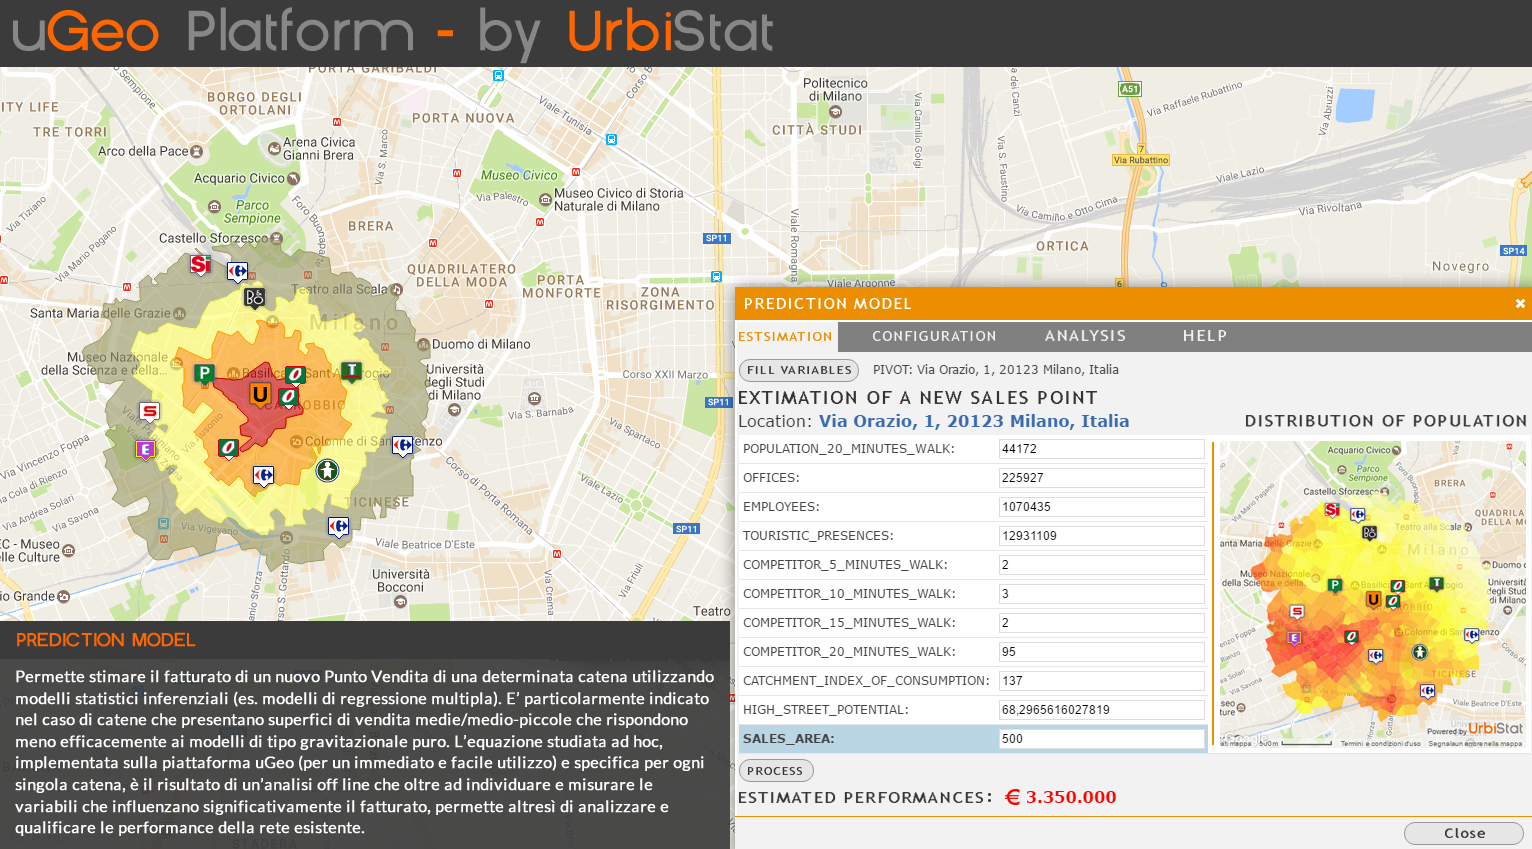Screen dimensions: 1532x849
Task: Open the ESTSIMATION tab
Action: click(x=785, y=337)
